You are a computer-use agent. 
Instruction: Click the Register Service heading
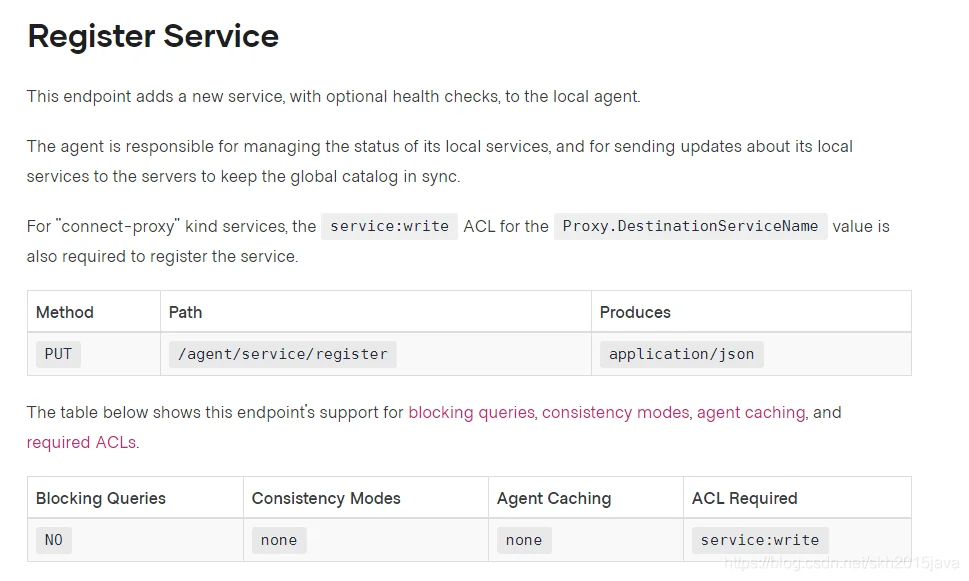[x=153, y=37]
